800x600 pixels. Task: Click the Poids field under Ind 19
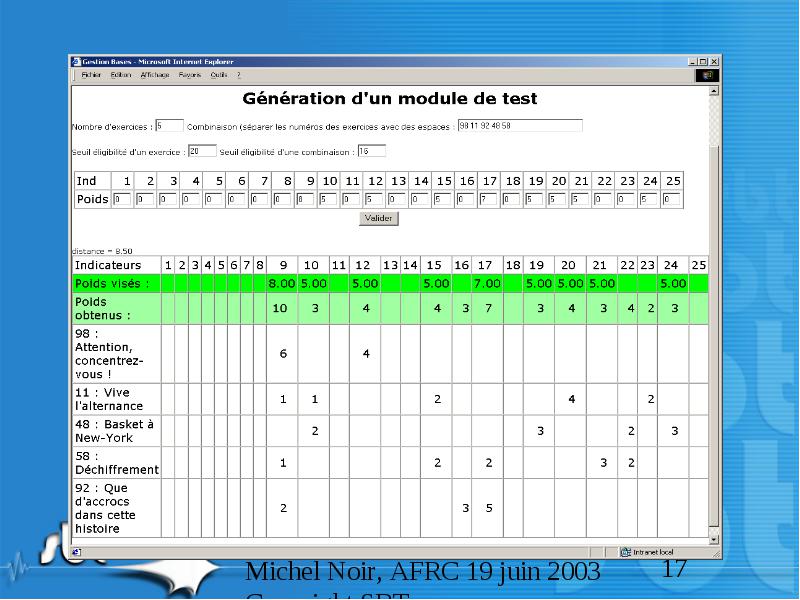[x=534, y=199]
